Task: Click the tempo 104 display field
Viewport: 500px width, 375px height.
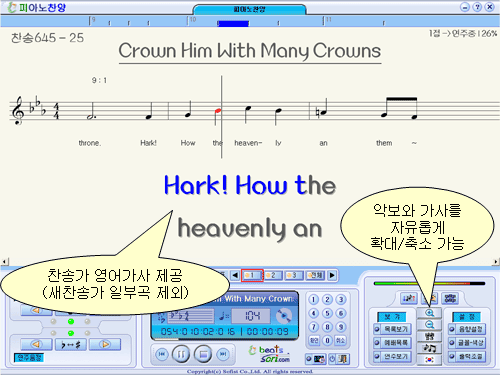Action: [251, 316]
